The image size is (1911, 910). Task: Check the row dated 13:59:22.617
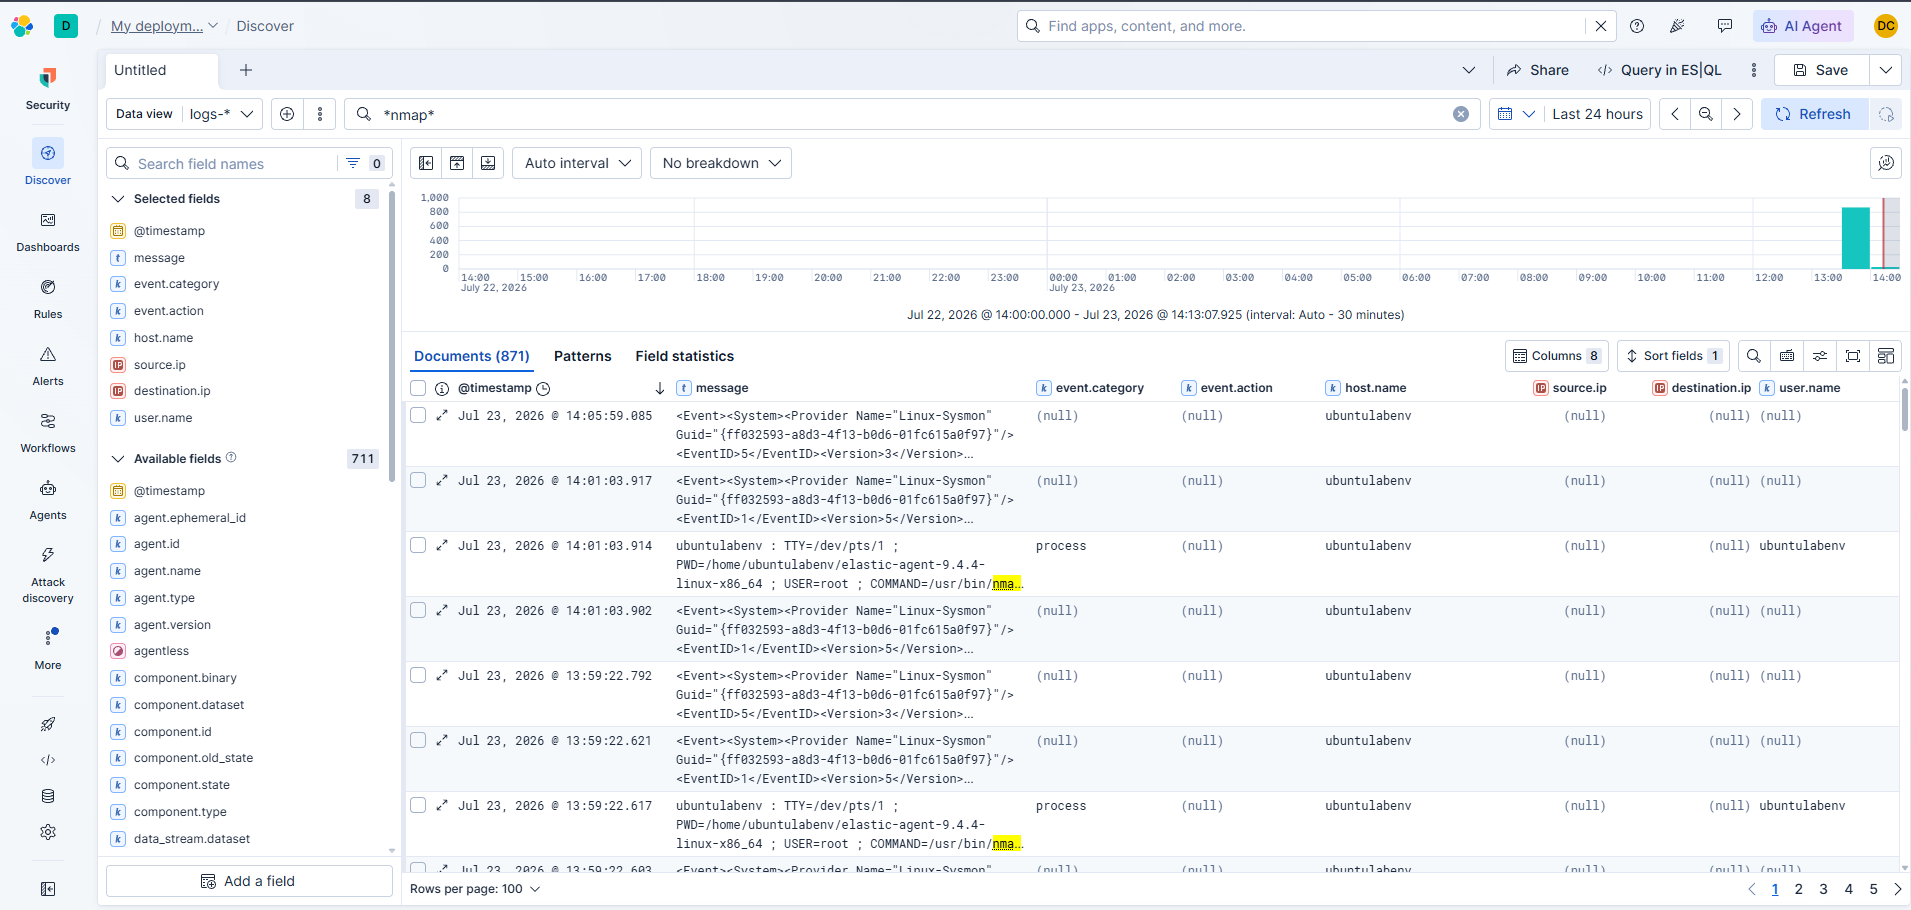[418, 805]
